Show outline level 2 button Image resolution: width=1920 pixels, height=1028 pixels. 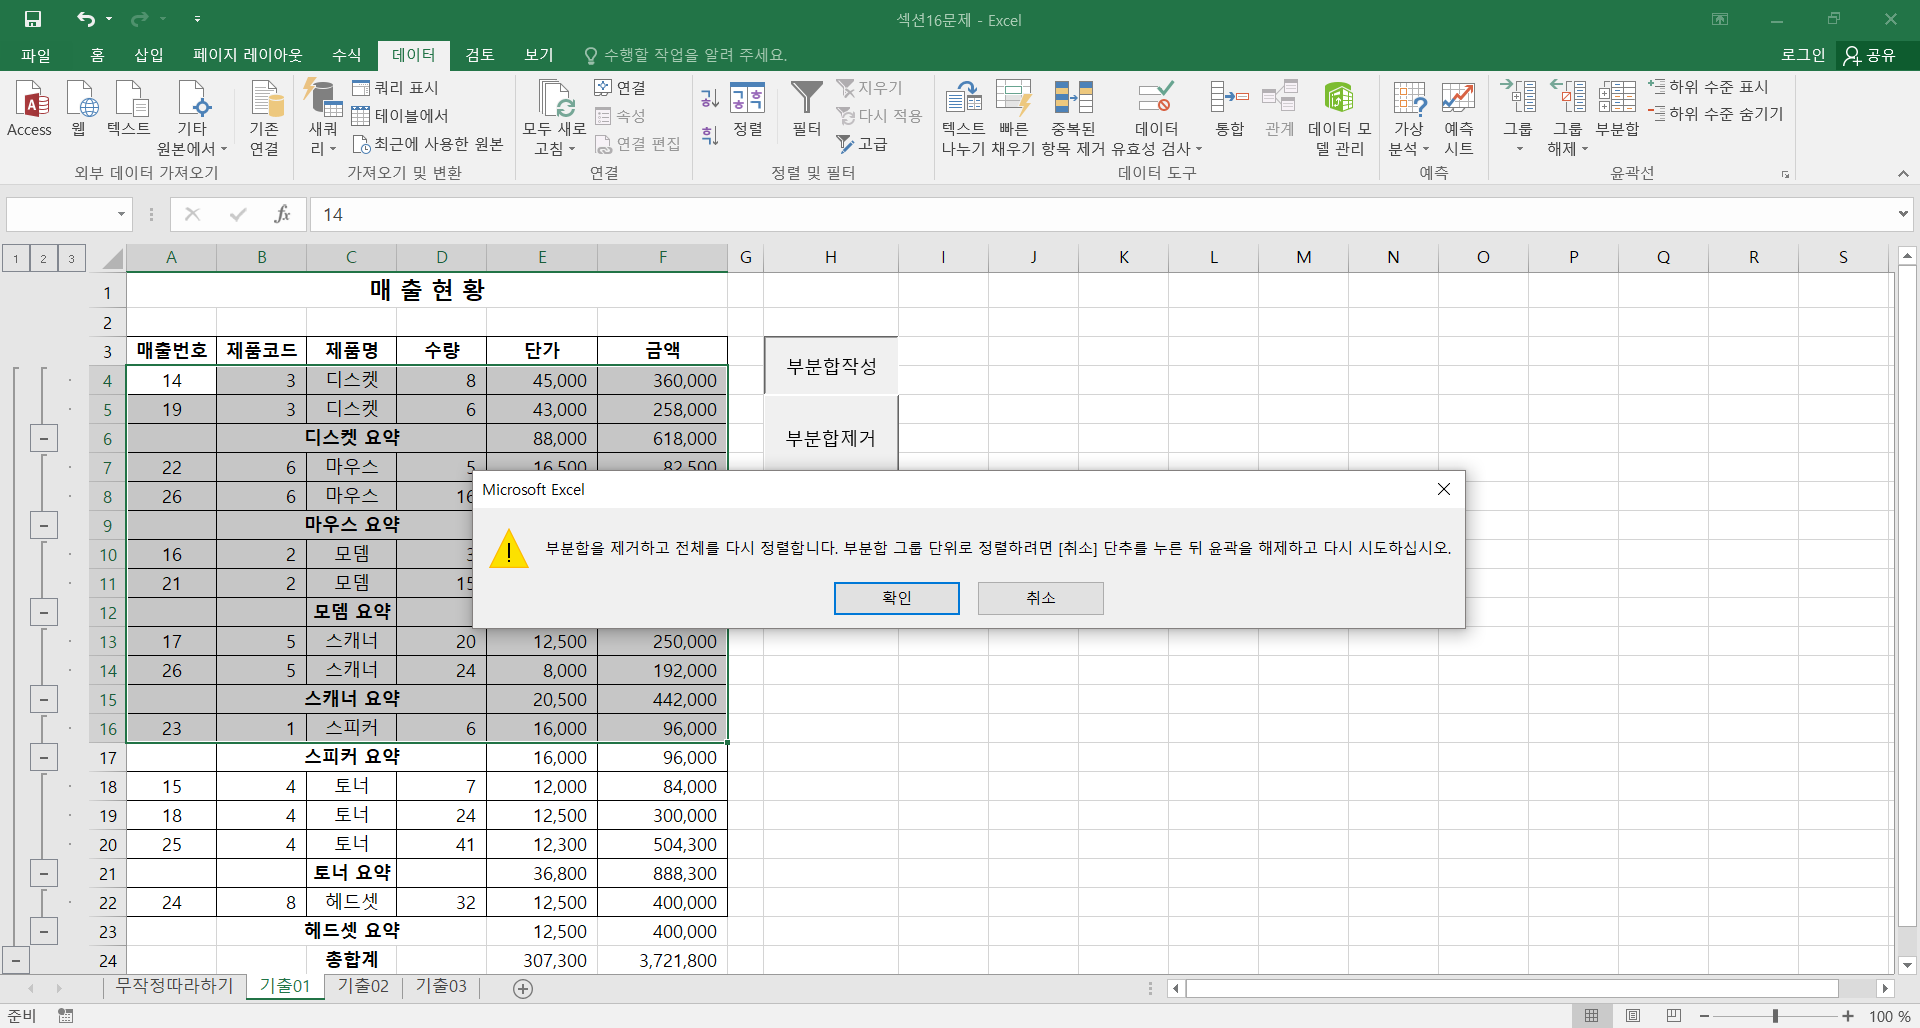click(43, 259)
